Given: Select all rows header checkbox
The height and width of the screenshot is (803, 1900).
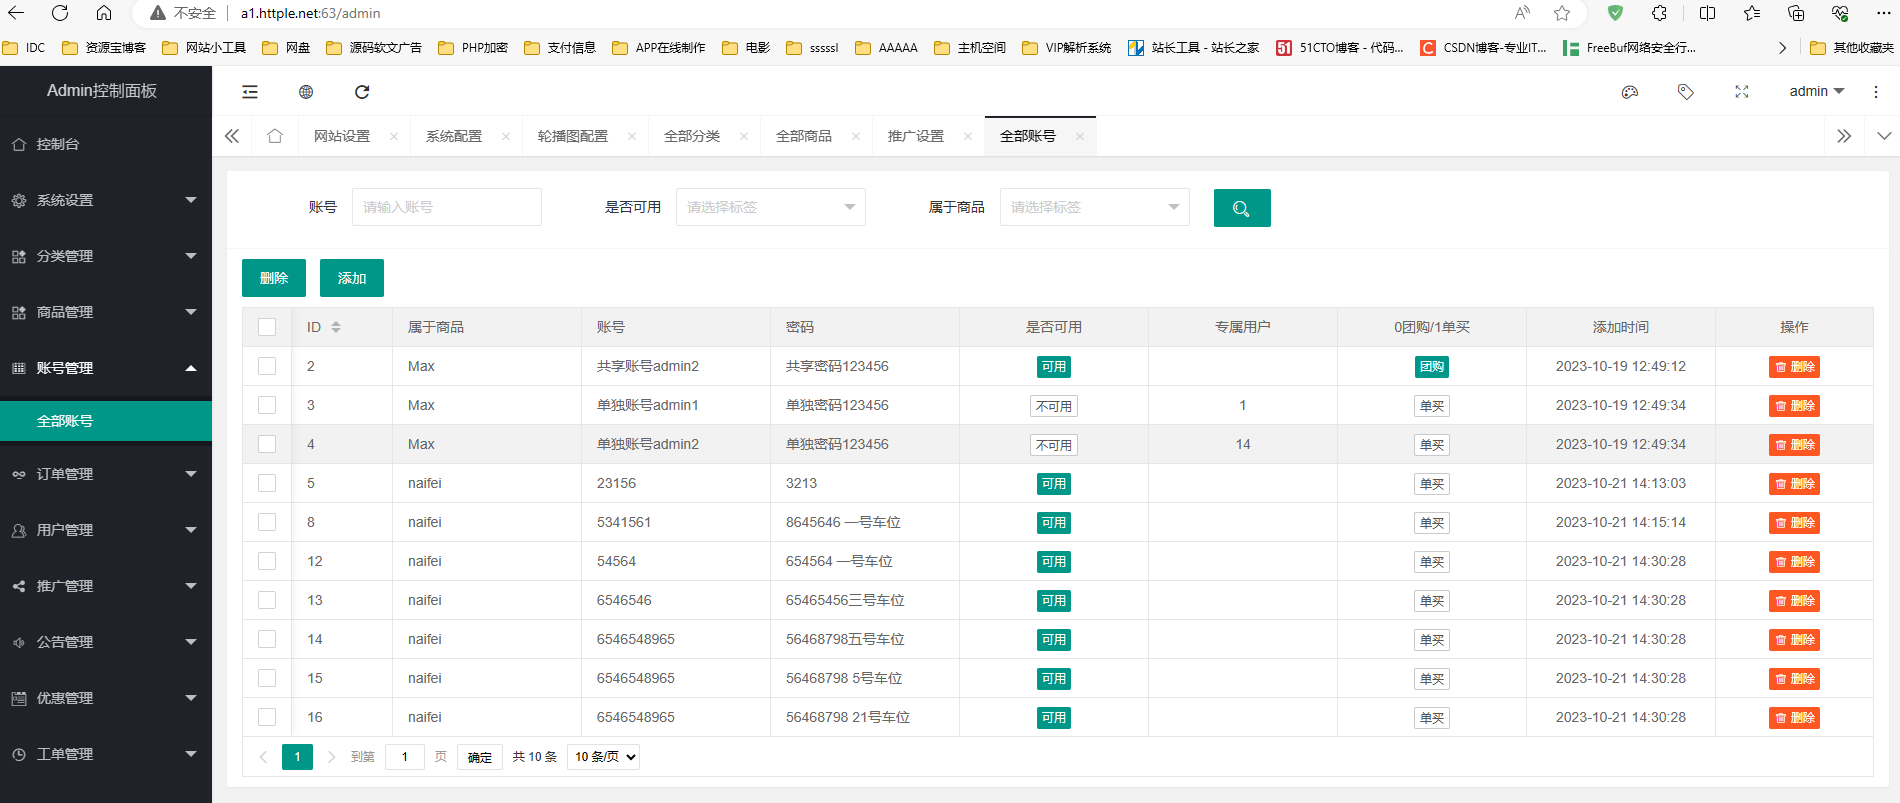Looking at the screenshot, I should click(267, 327).
